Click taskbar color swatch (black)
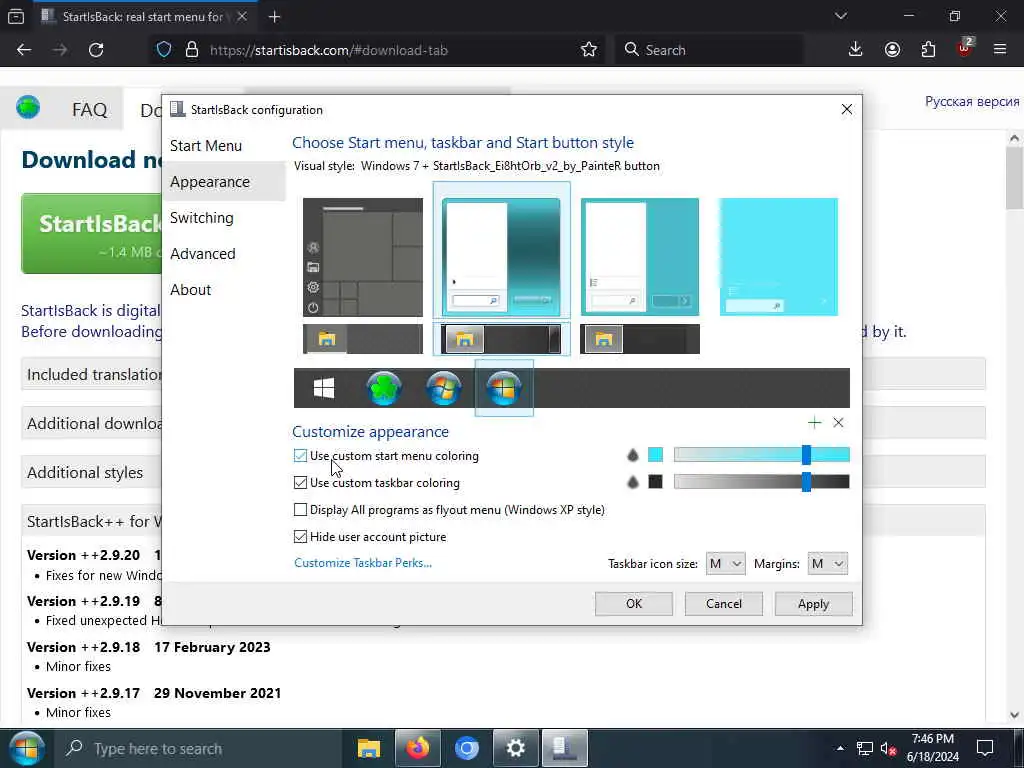Viewport: 1024px width, 768px height. (x=656, y=482)
